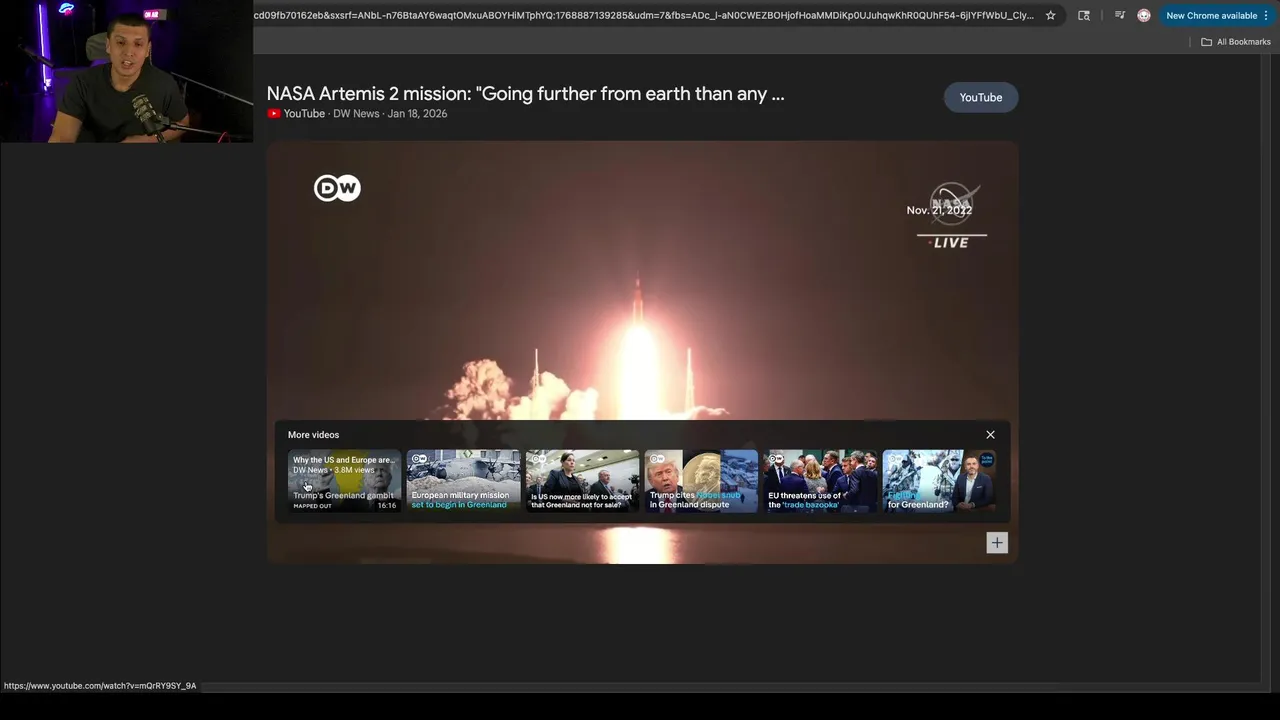1280x720 pixels.
Task: Click the DW logo in the video
Action: click(337, 188)
